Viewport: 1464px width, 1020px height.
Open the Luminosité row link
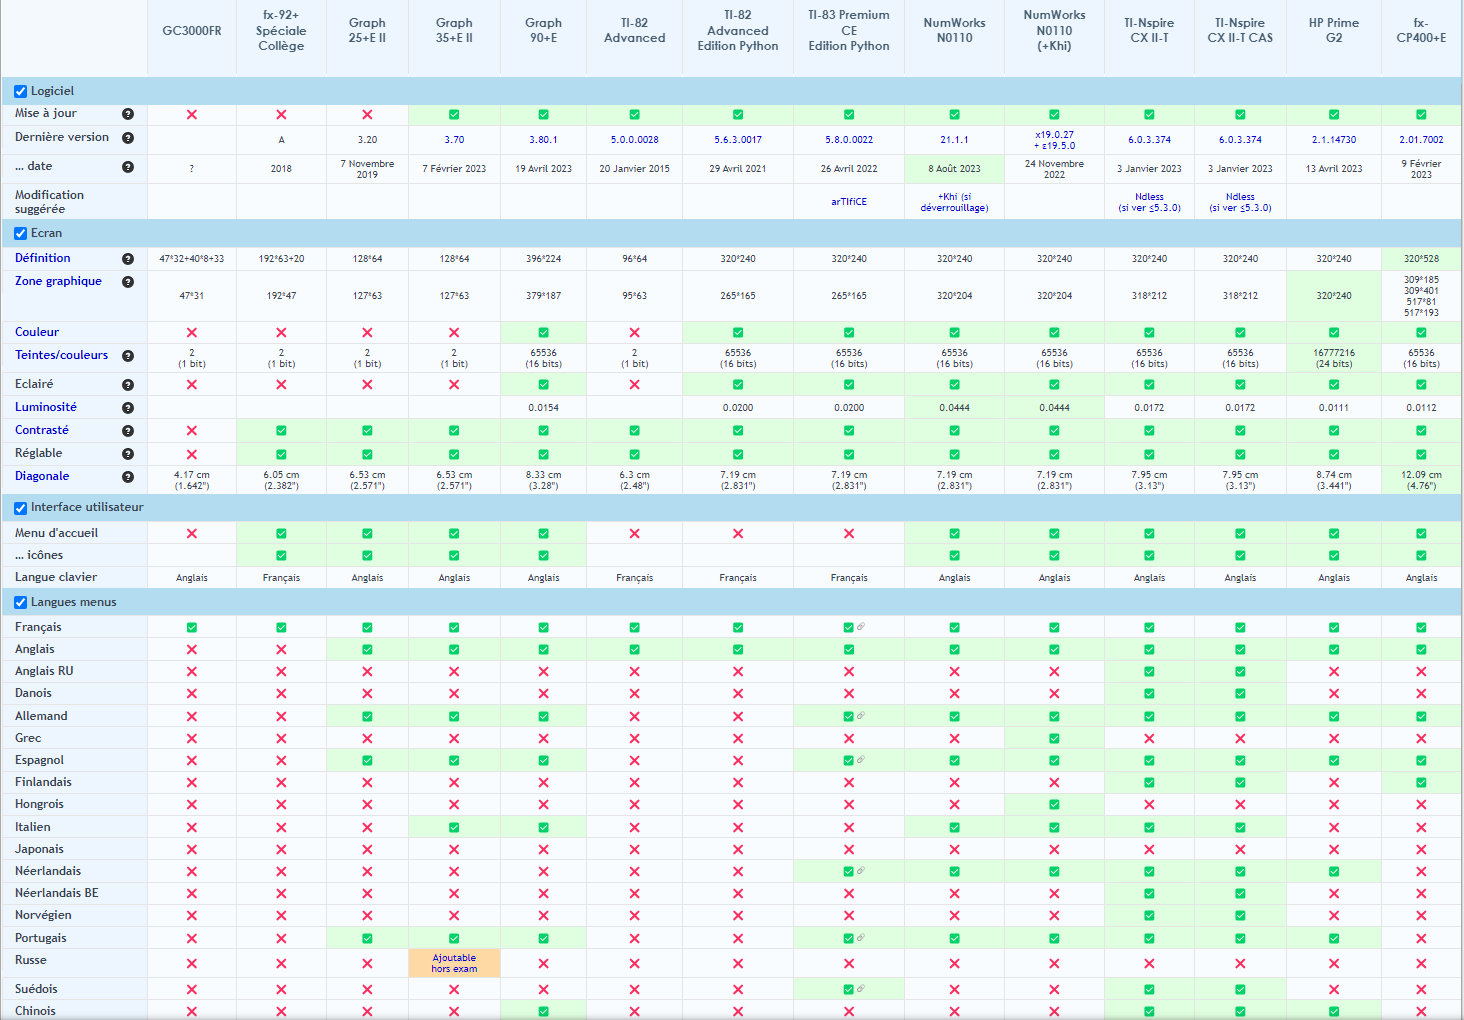click(x=46, y=407)
